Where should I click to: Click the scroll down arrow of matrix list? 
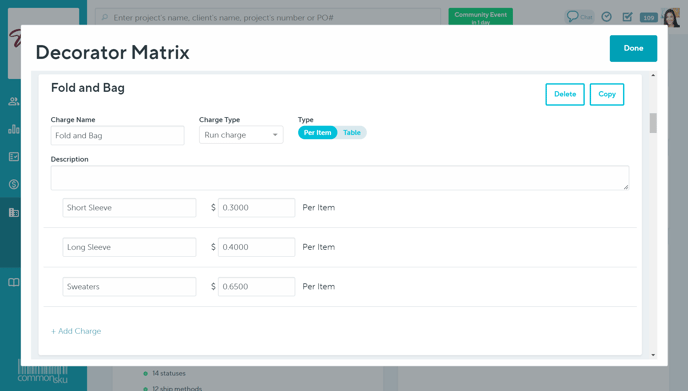pos(653,355)
